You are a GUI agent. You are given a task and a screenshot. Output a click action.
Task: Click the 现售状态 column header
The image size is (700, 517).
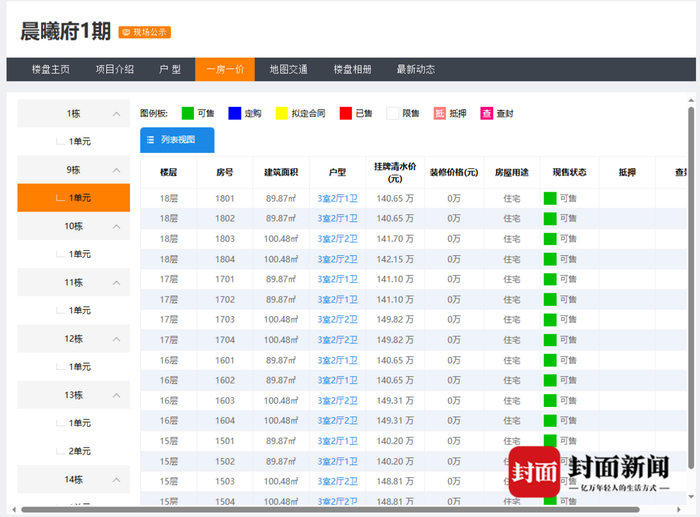click(x=569, y=172)
